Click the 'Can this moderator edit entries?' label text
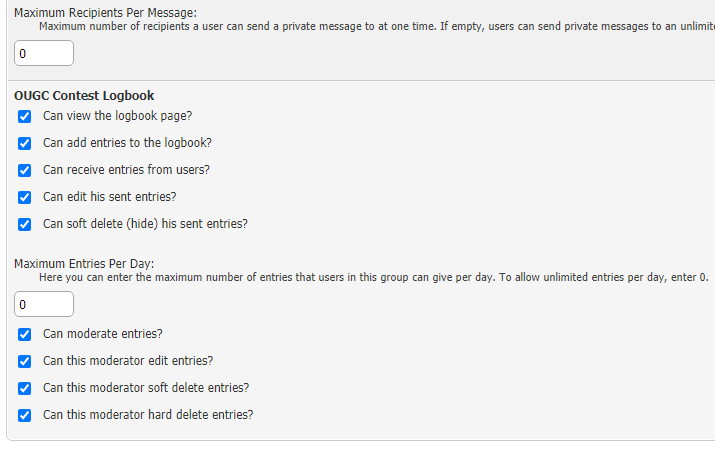 point(128,361)
